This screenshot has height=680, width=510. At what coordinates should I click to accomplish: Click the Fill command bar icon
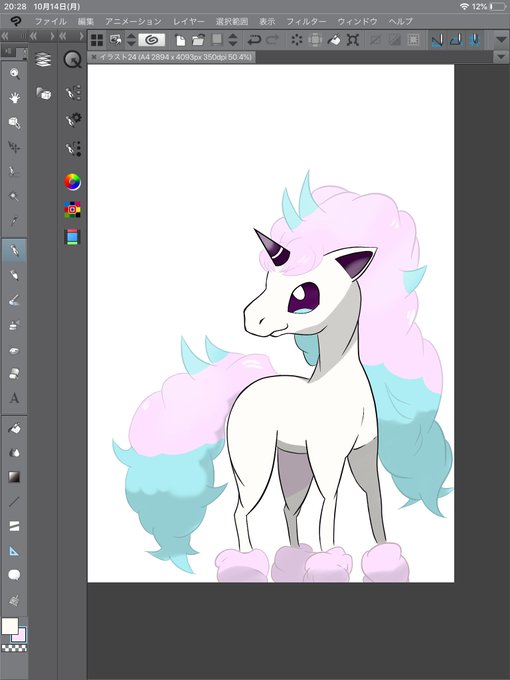[333, 40]
